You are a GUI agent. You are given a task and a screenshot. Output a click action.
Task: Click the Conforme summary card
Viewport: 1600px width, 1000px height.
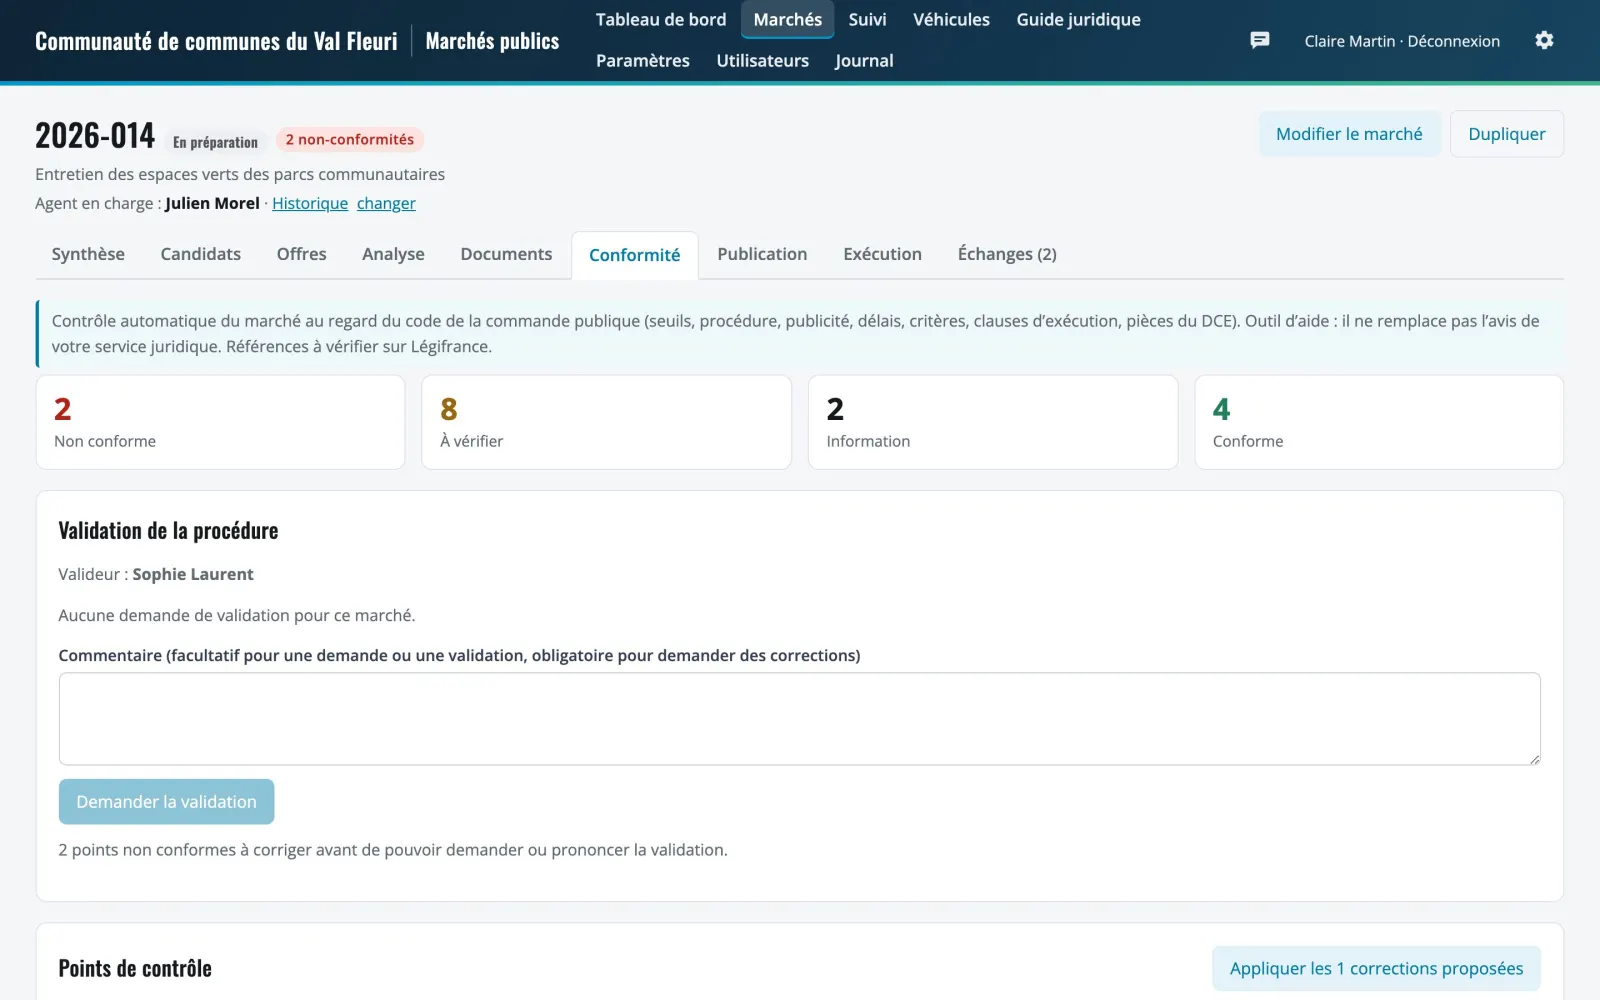pos(1379,422)
